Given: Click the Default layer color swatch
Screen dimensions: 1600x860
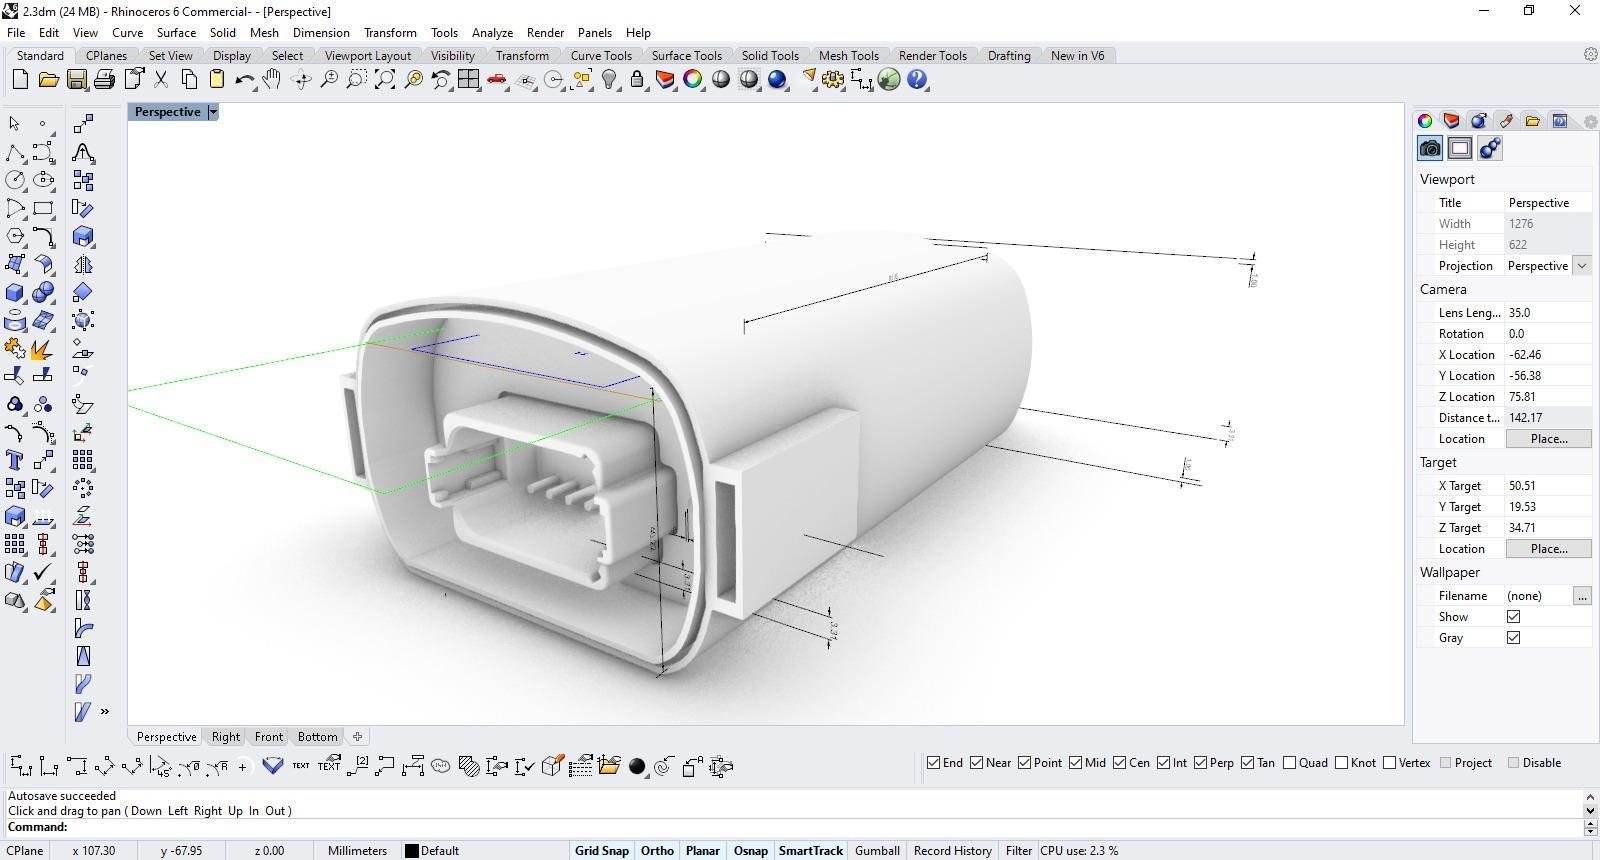Looking at the screenshot, I should (x=411, y=851).
